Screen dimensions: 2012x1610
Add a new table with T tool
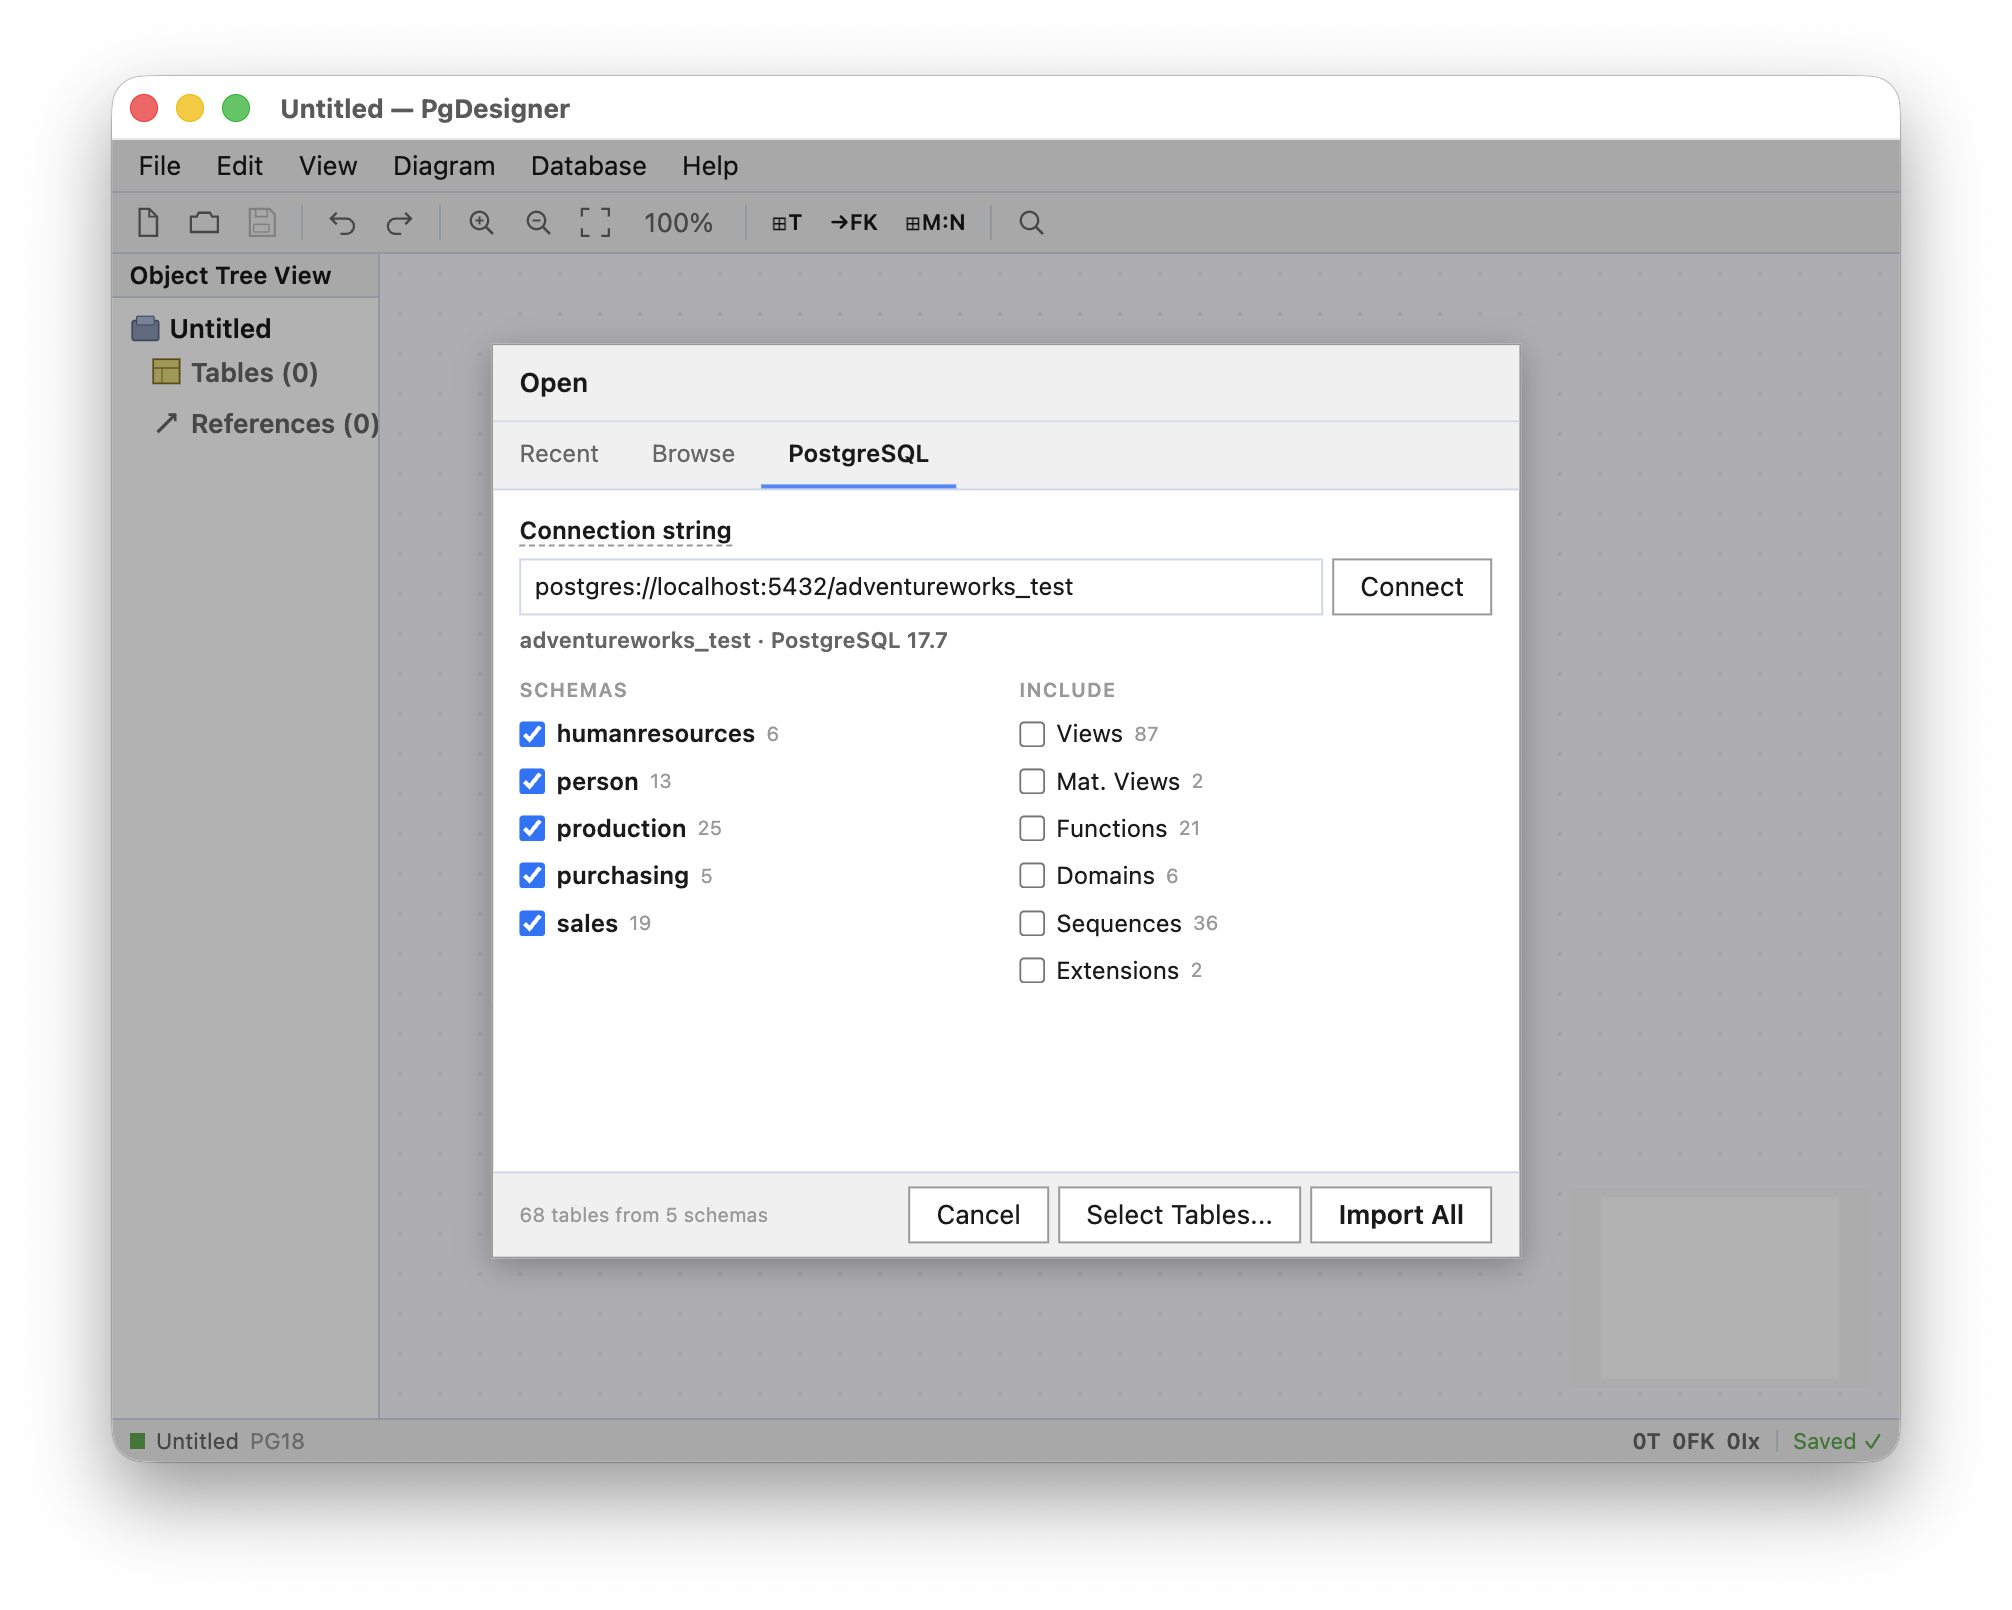(x=787, y=222)
